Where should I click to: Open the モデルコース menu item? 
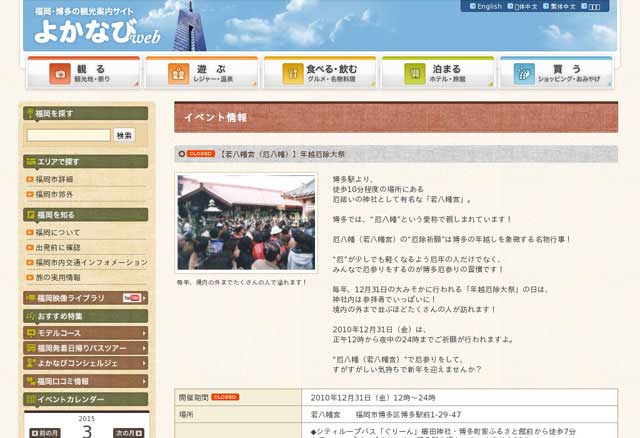point(85,333)
